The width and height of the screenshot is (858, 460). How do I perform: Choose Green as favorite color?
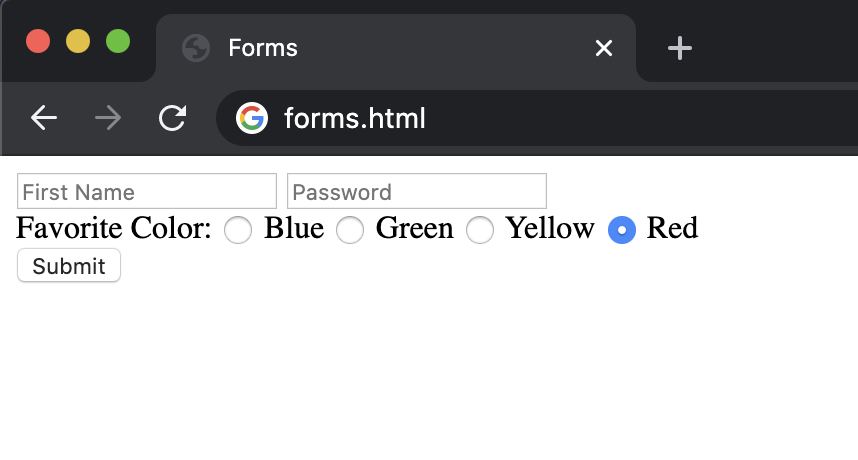350,230
